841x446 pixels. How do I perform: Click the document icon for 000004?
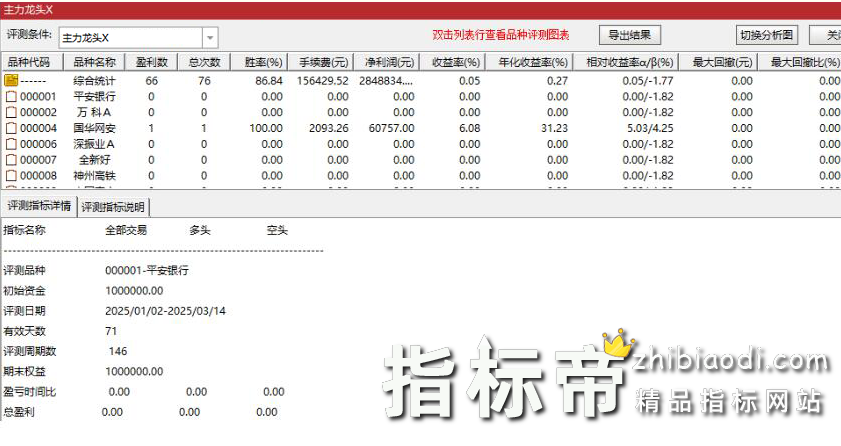[11, 128]
